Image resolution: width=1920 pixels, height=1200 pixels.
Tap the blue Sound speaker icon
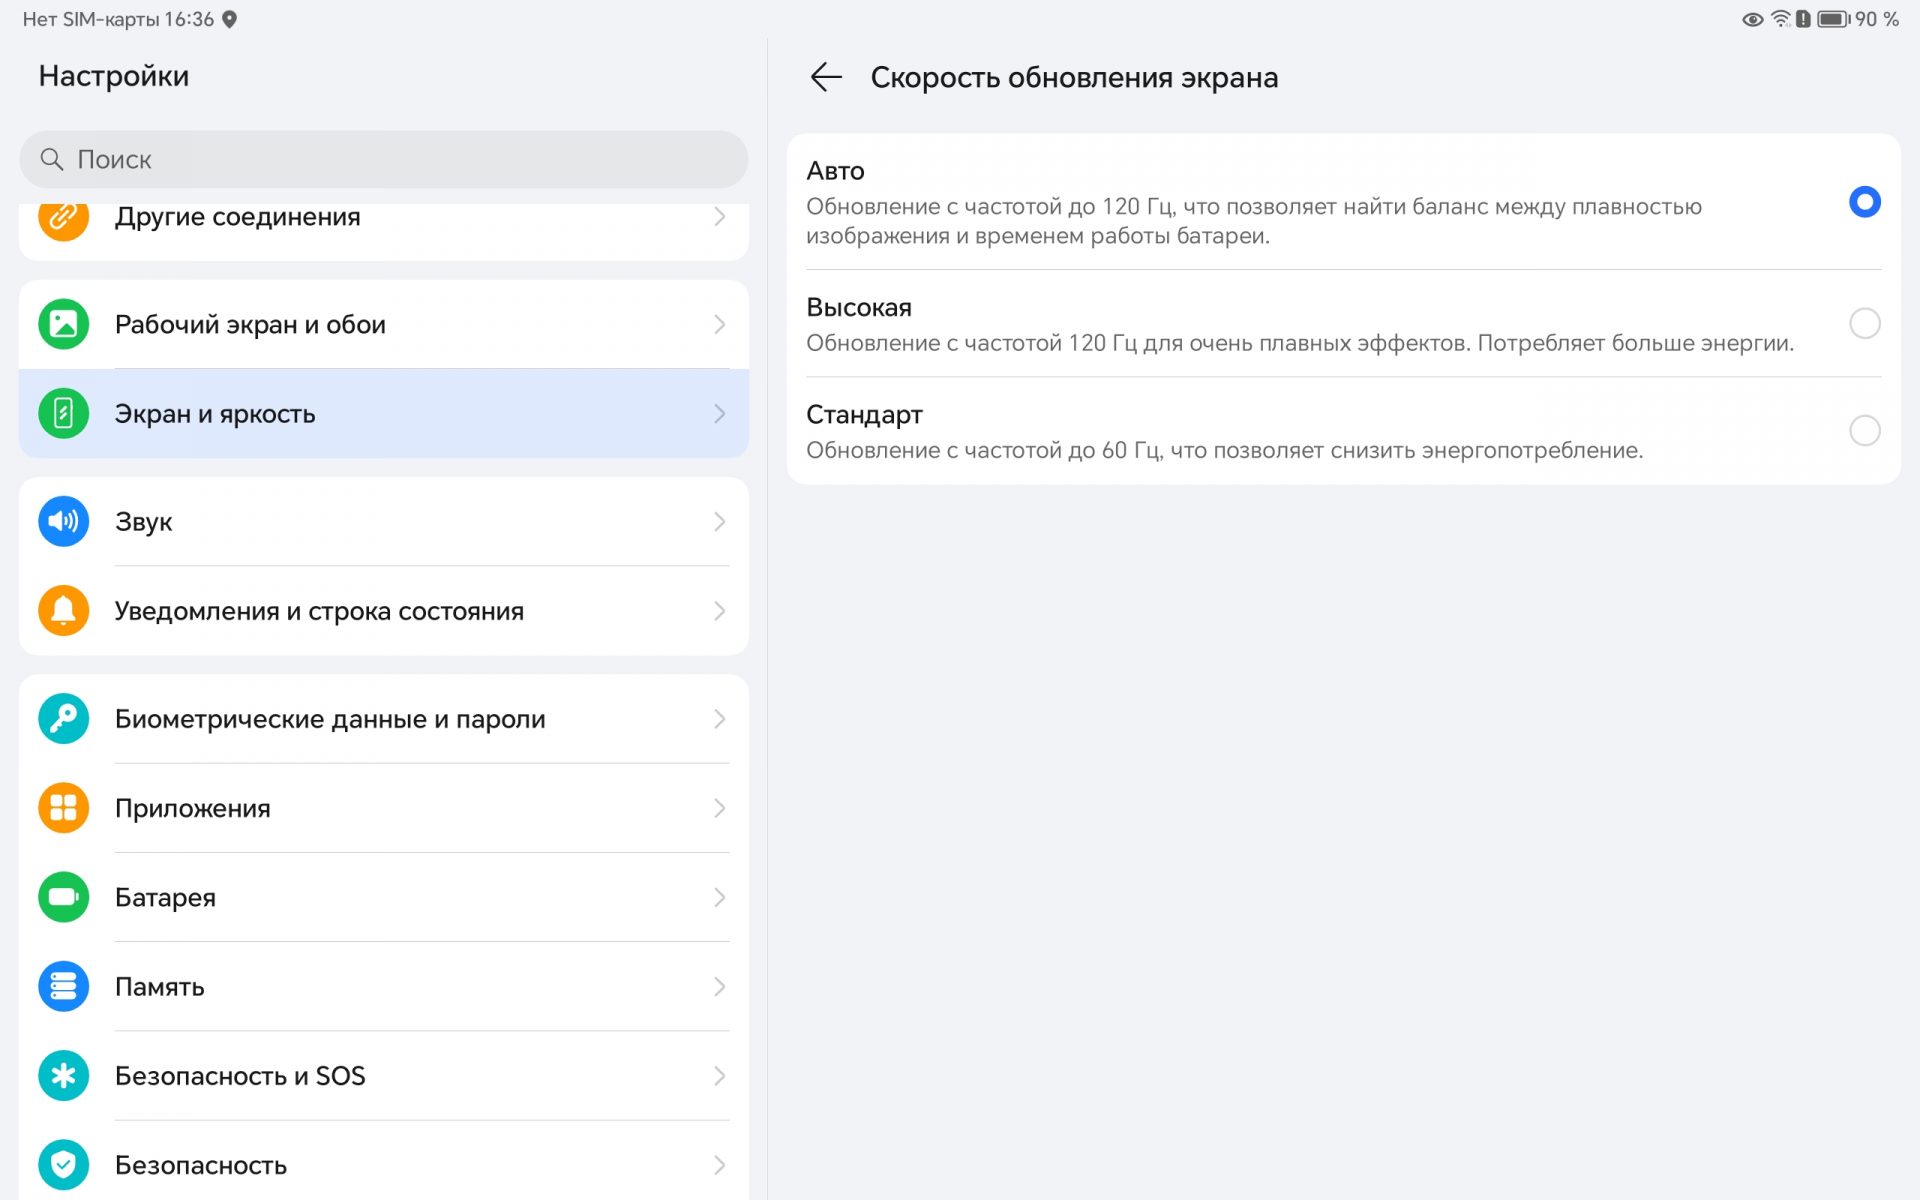tap(63, 521)
